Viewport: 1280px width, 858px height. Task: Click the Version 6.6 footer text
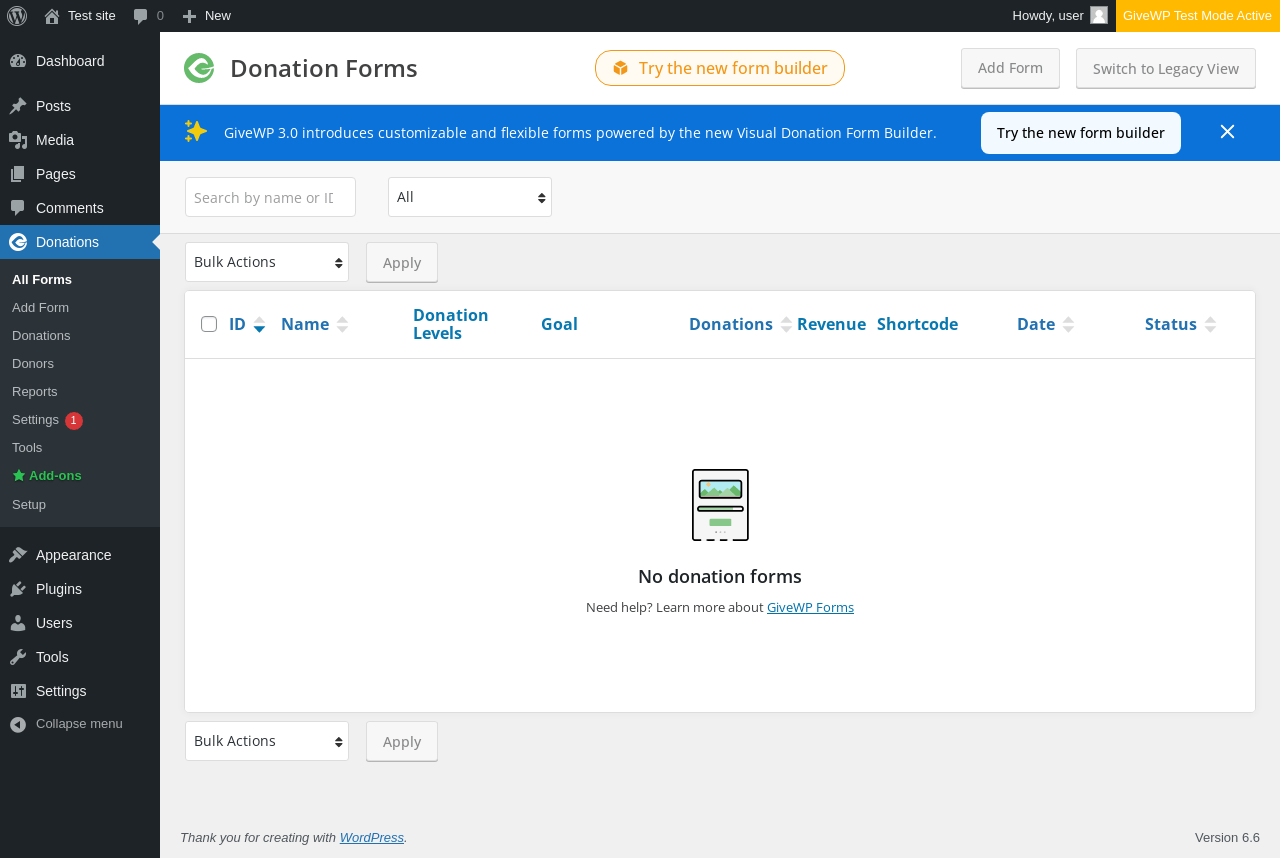[1227, 838]
